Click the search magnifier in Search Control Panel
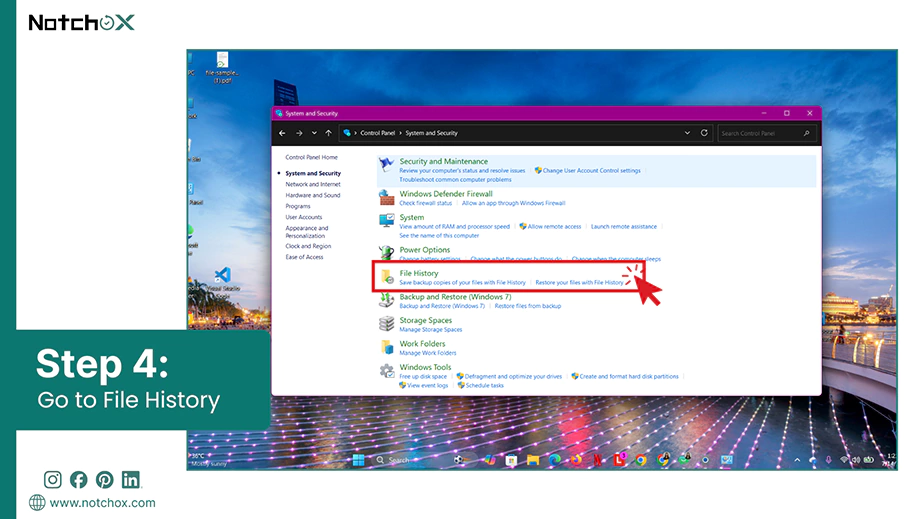The image size is (922, 519). (x=806, y=133)
